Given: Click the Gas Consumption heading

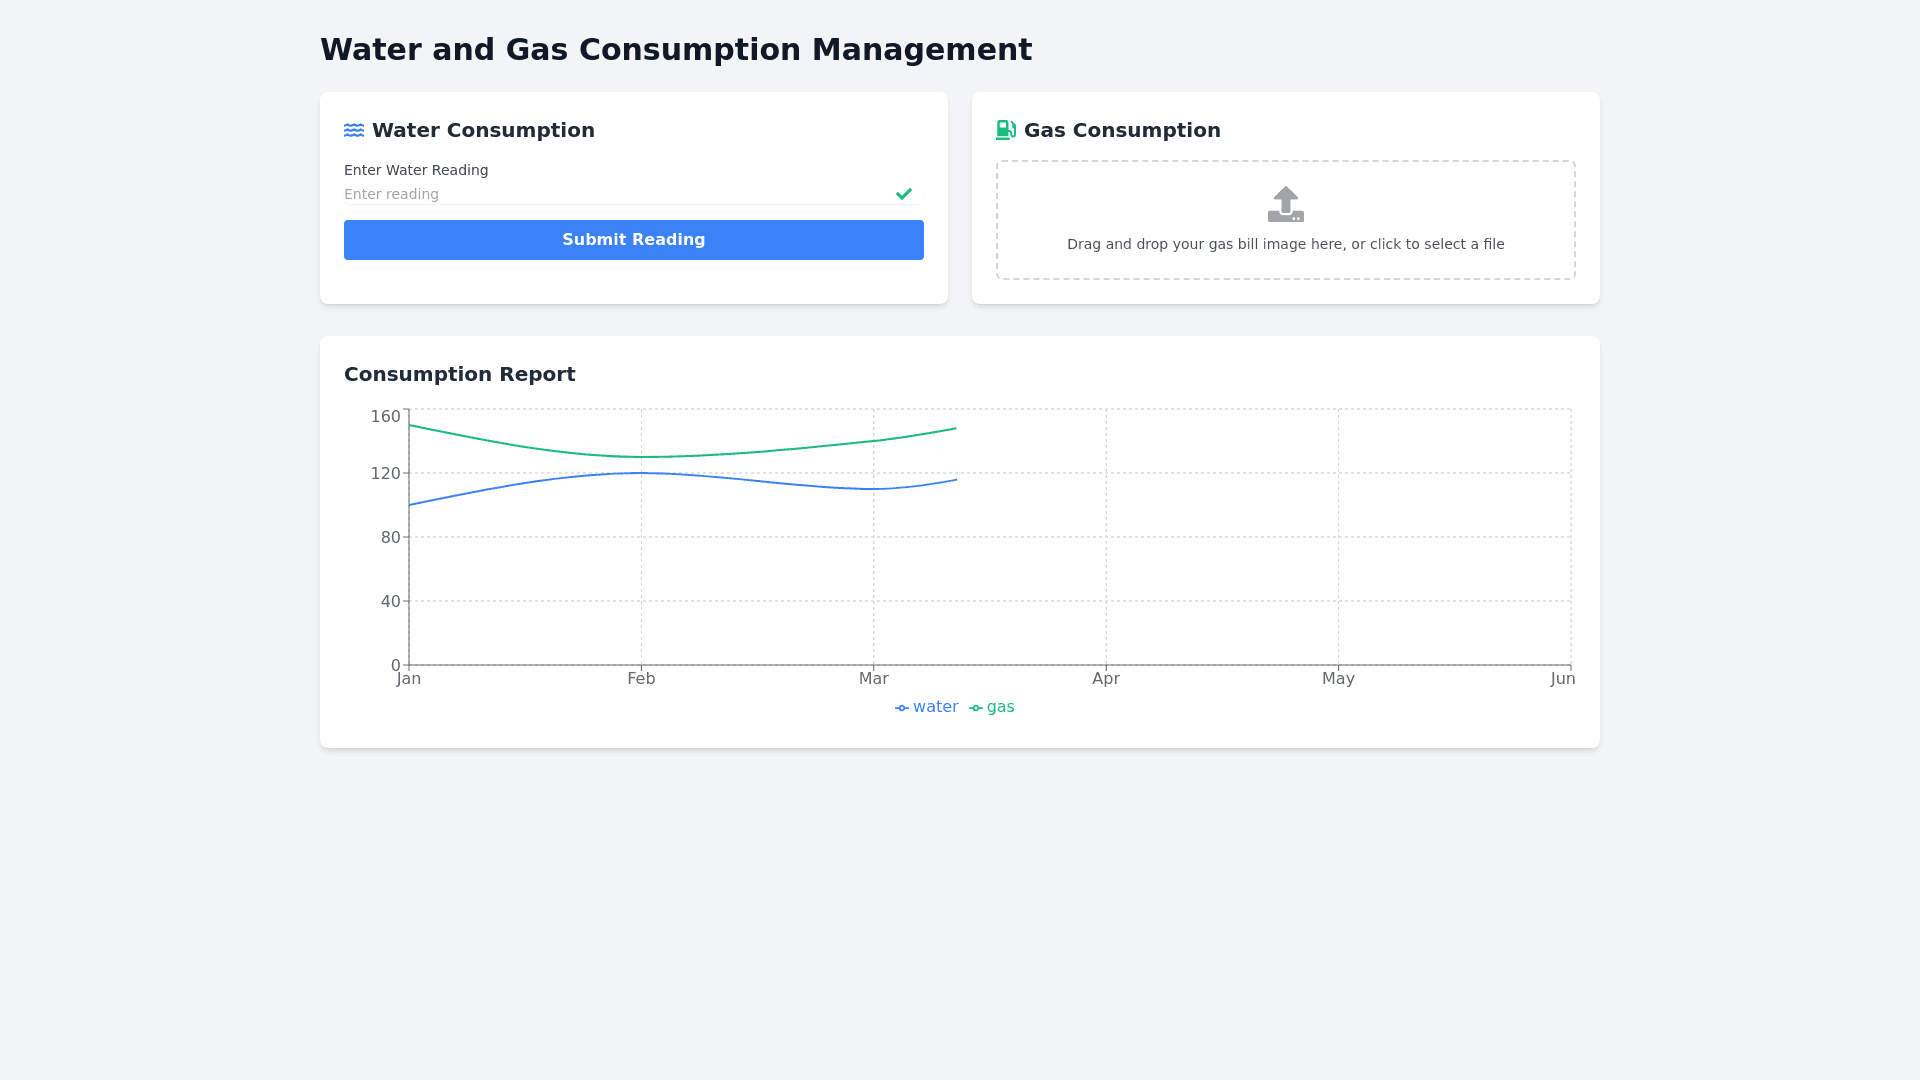Looking at the screenshot, I should pos(1122,130).
